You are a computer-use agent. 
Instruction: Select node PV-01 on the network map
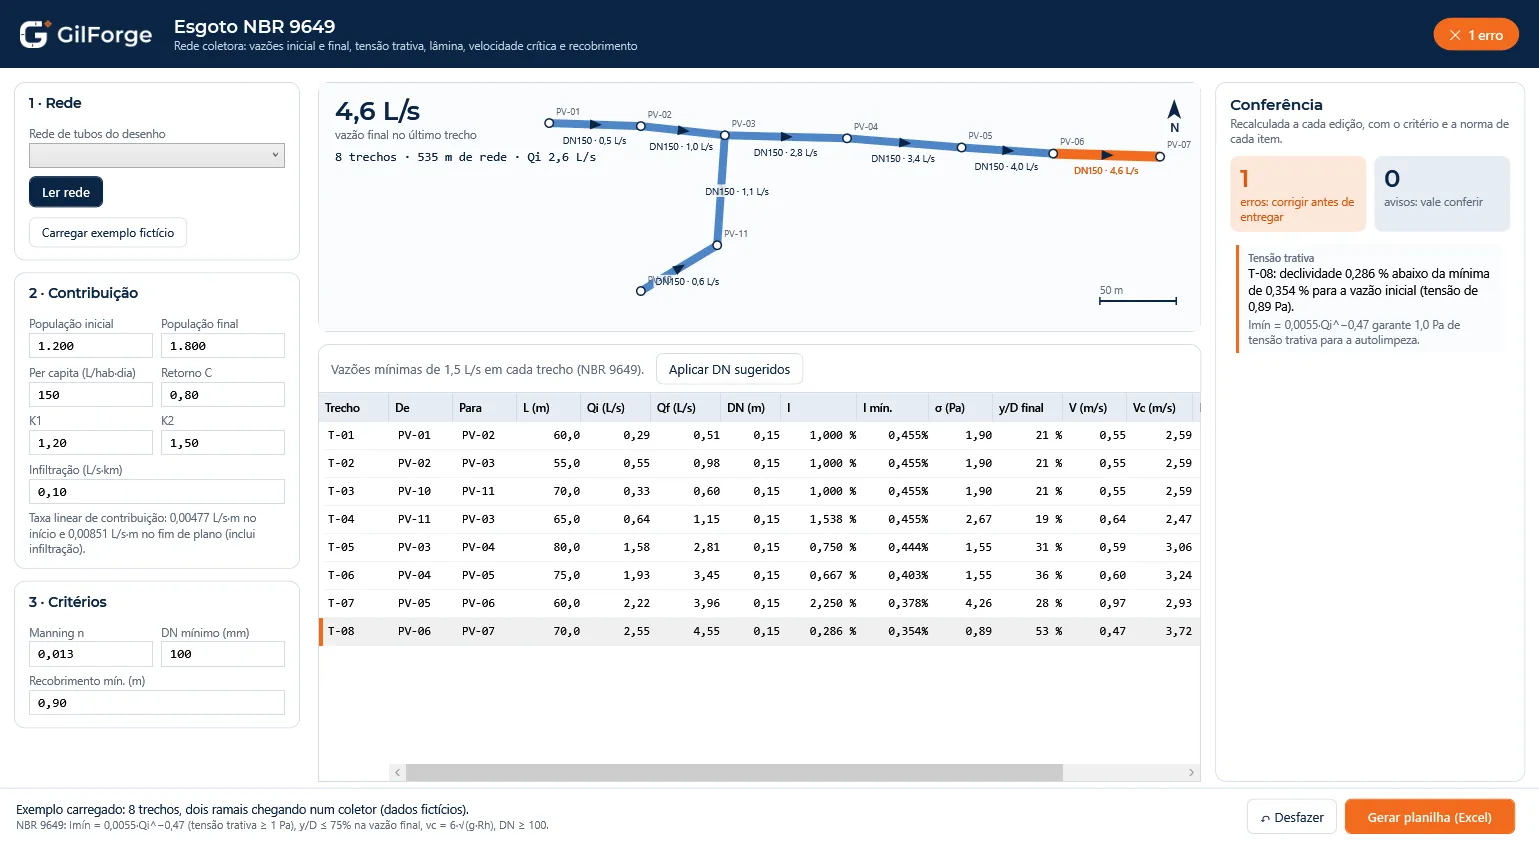point(549,123)
